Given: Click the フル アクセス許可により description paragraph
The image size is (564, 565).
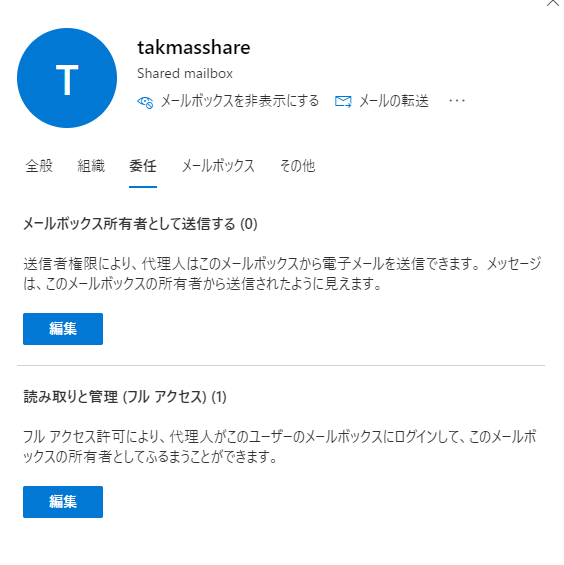Looking at the screenshot, I should click(280, 447).
